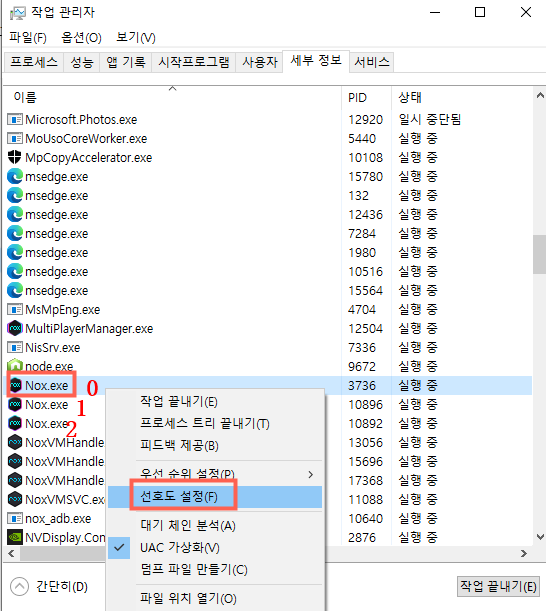Click the vertical scrollbar thumb

[540, 254]
